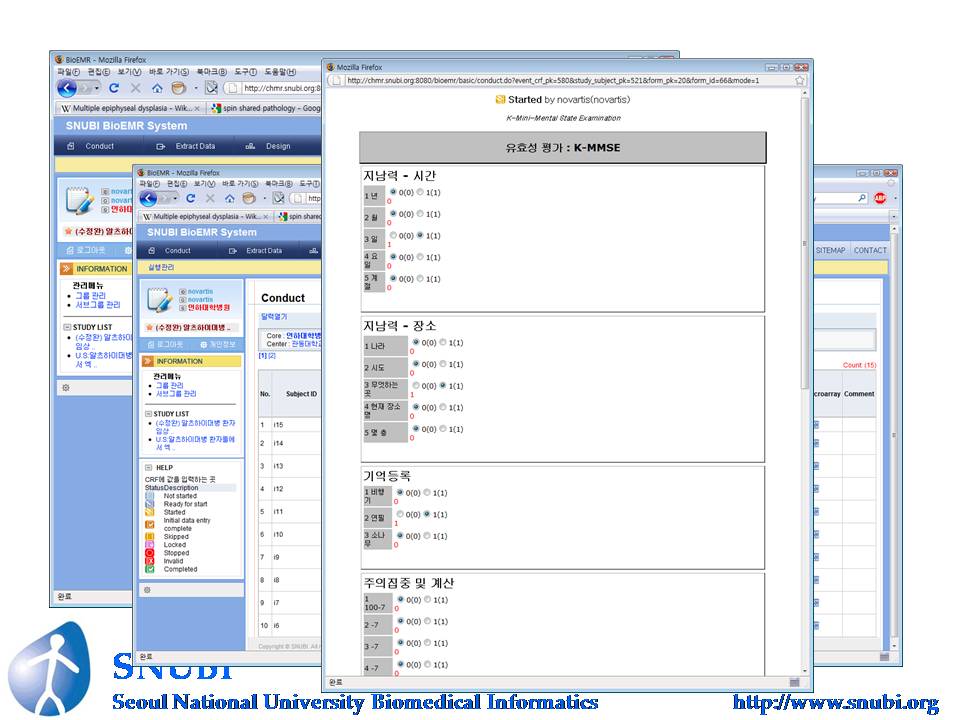Go home in rear BioEMR Firefox window

tap(157, 88)
